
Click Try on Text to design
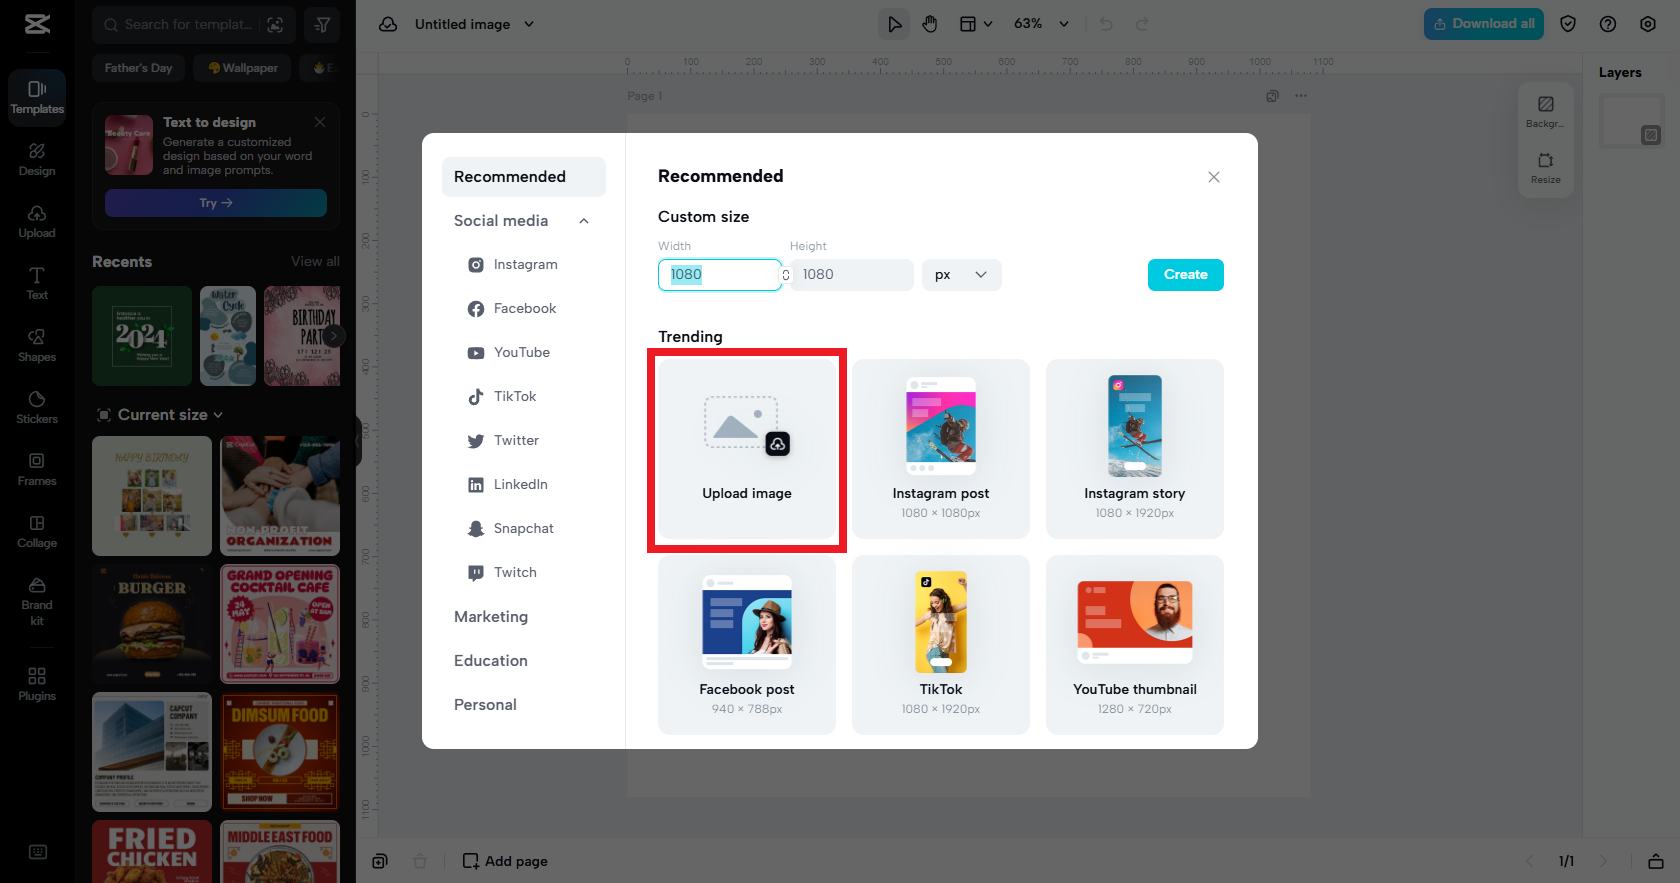click(216, 203)
